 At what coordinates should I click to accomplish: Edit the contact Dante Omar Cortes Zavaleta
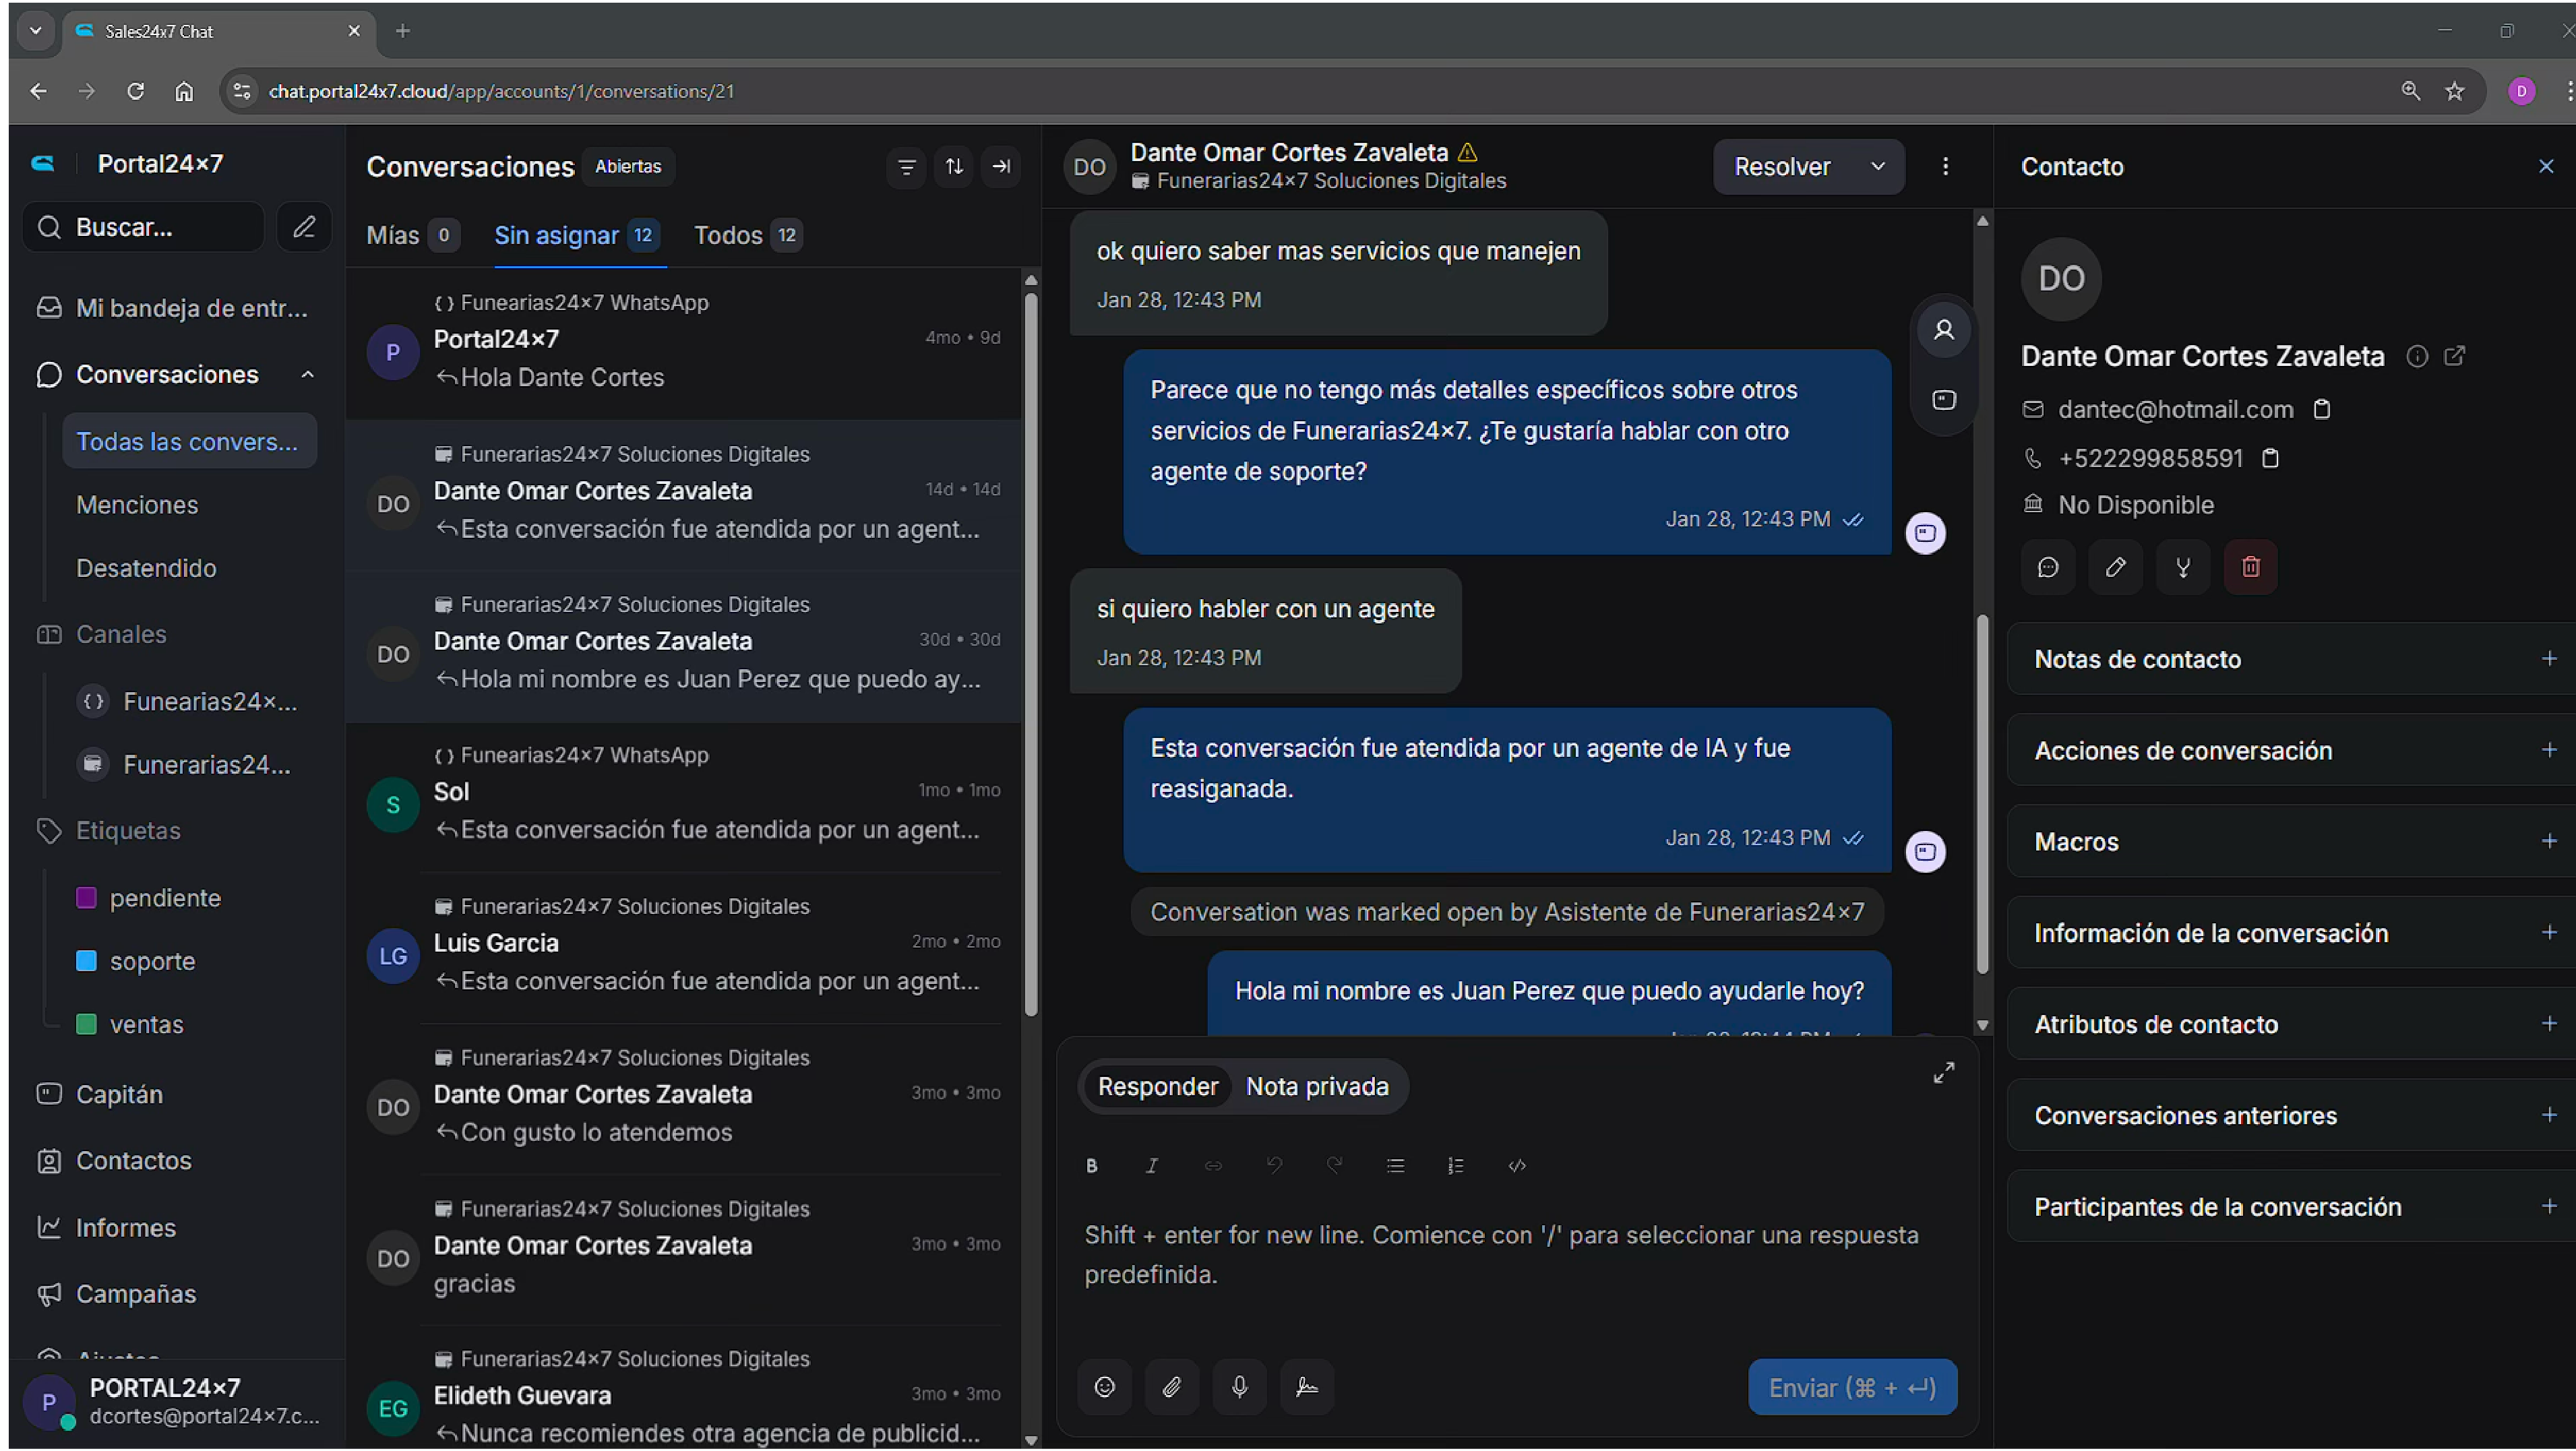click(2115, 567)
